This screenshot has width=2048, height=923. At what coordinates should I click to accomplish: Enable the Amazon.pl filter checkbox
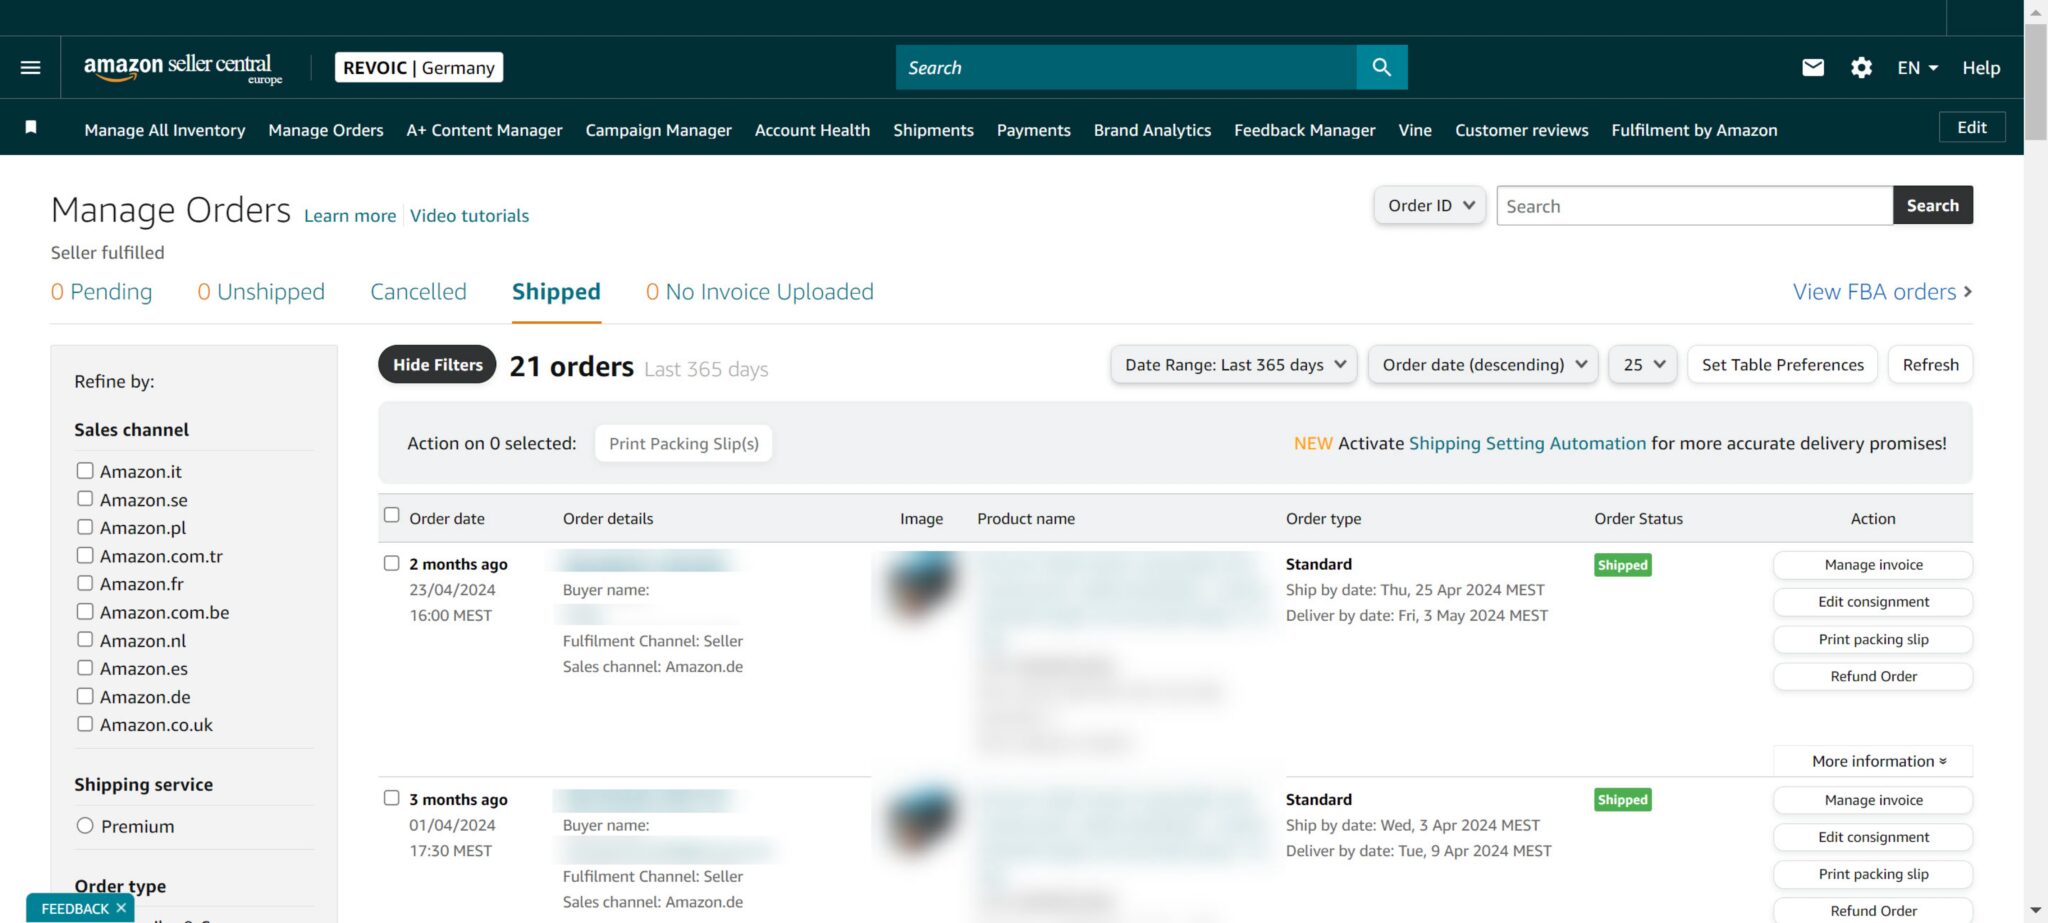point(85,526)
